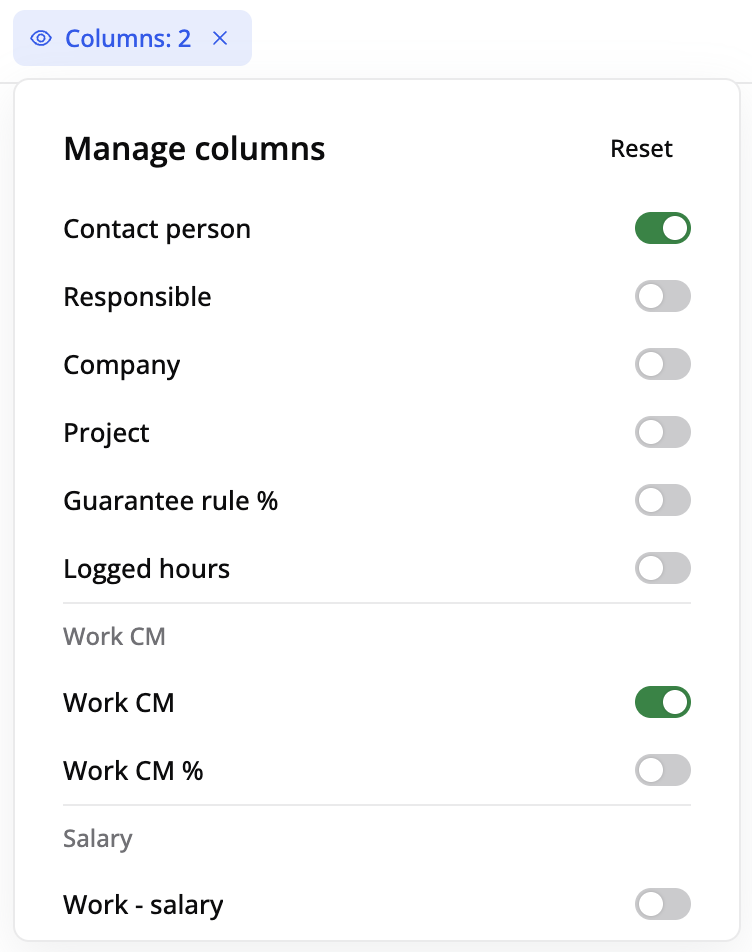
Task: Click the Salary section header
Action: pyautogui.click(x=98, y=838)
